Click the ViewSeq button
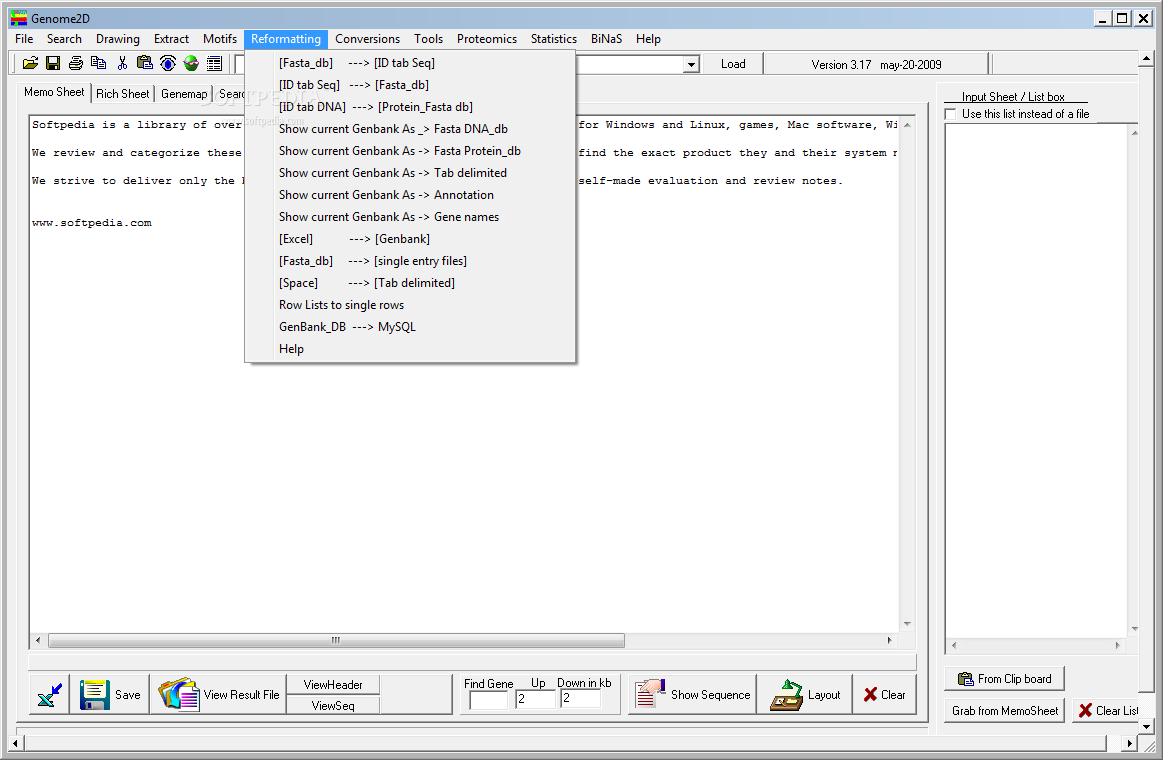 coord(333,705)
